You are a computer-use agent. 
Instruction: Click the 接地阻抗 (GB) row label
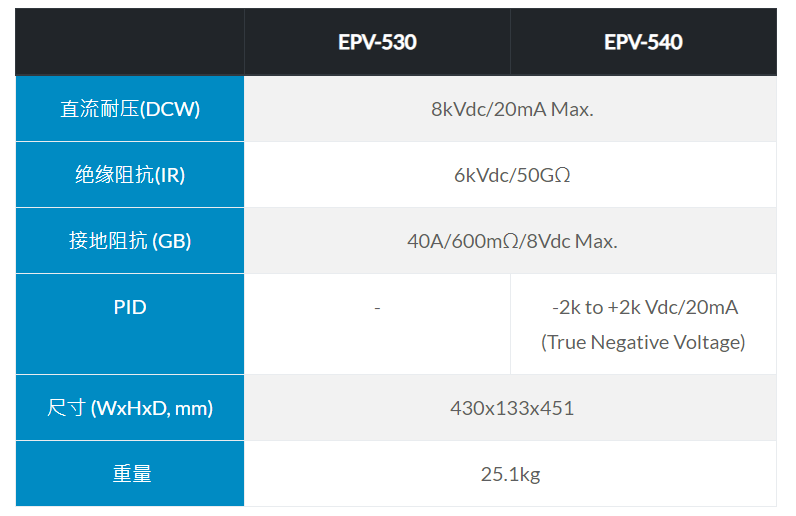(130, 241)
